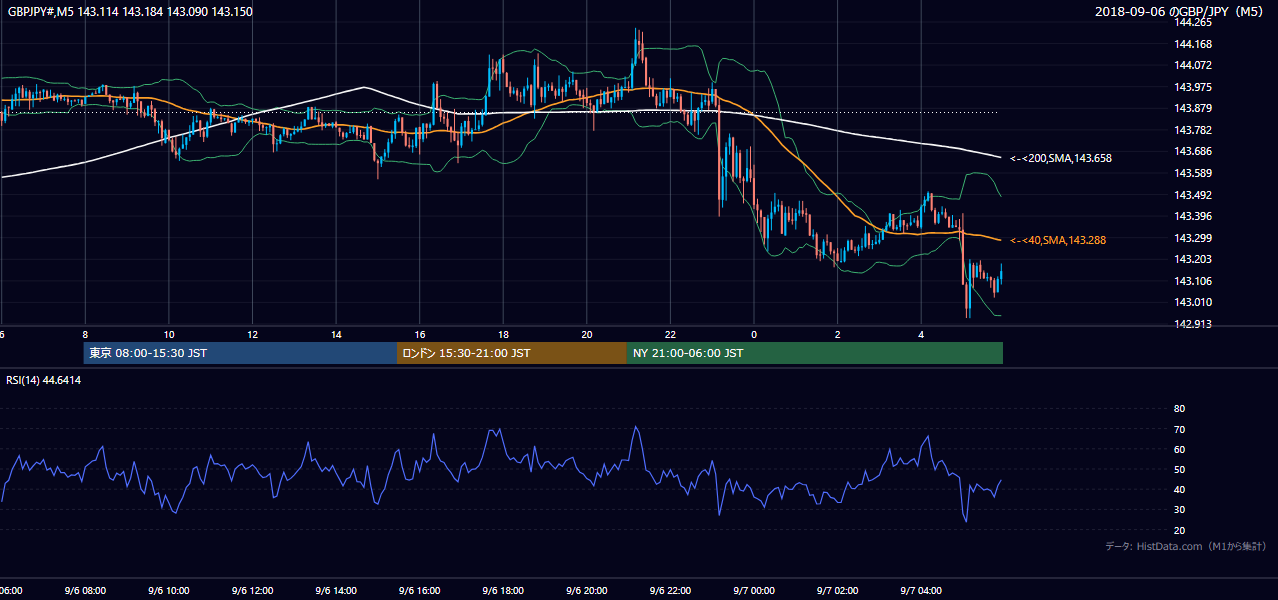Image resolution: width=1278 pixels, height=600 pixels.
Task: Click the 9/6 14:00 date label
Action: click(336, 590)
